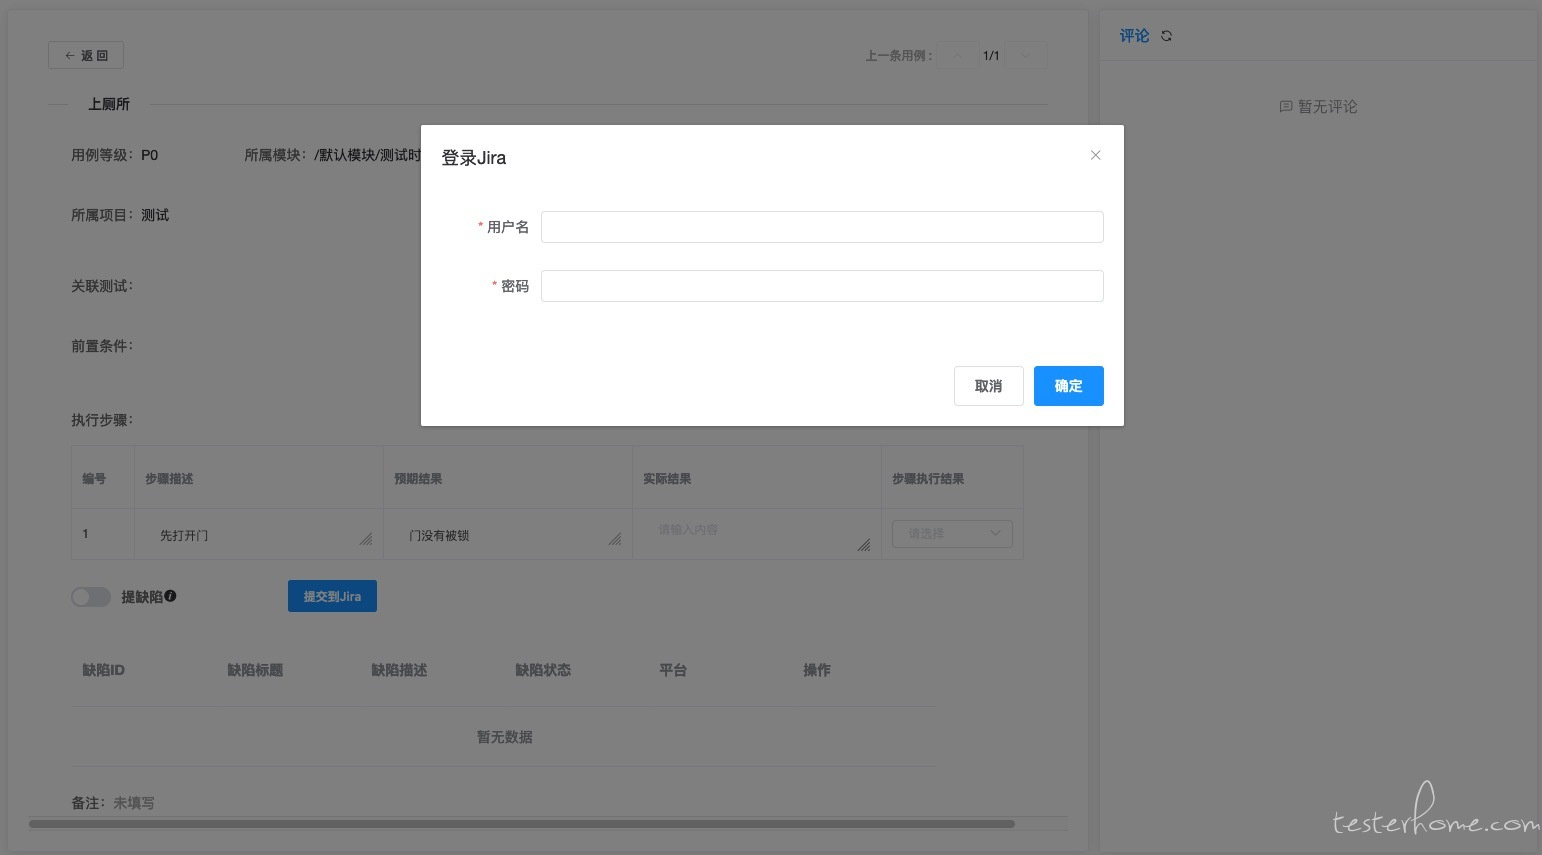Viewport: 1542px width, 855px height.
Task: Go to previous case with up chevron
Action: (957, 55)
